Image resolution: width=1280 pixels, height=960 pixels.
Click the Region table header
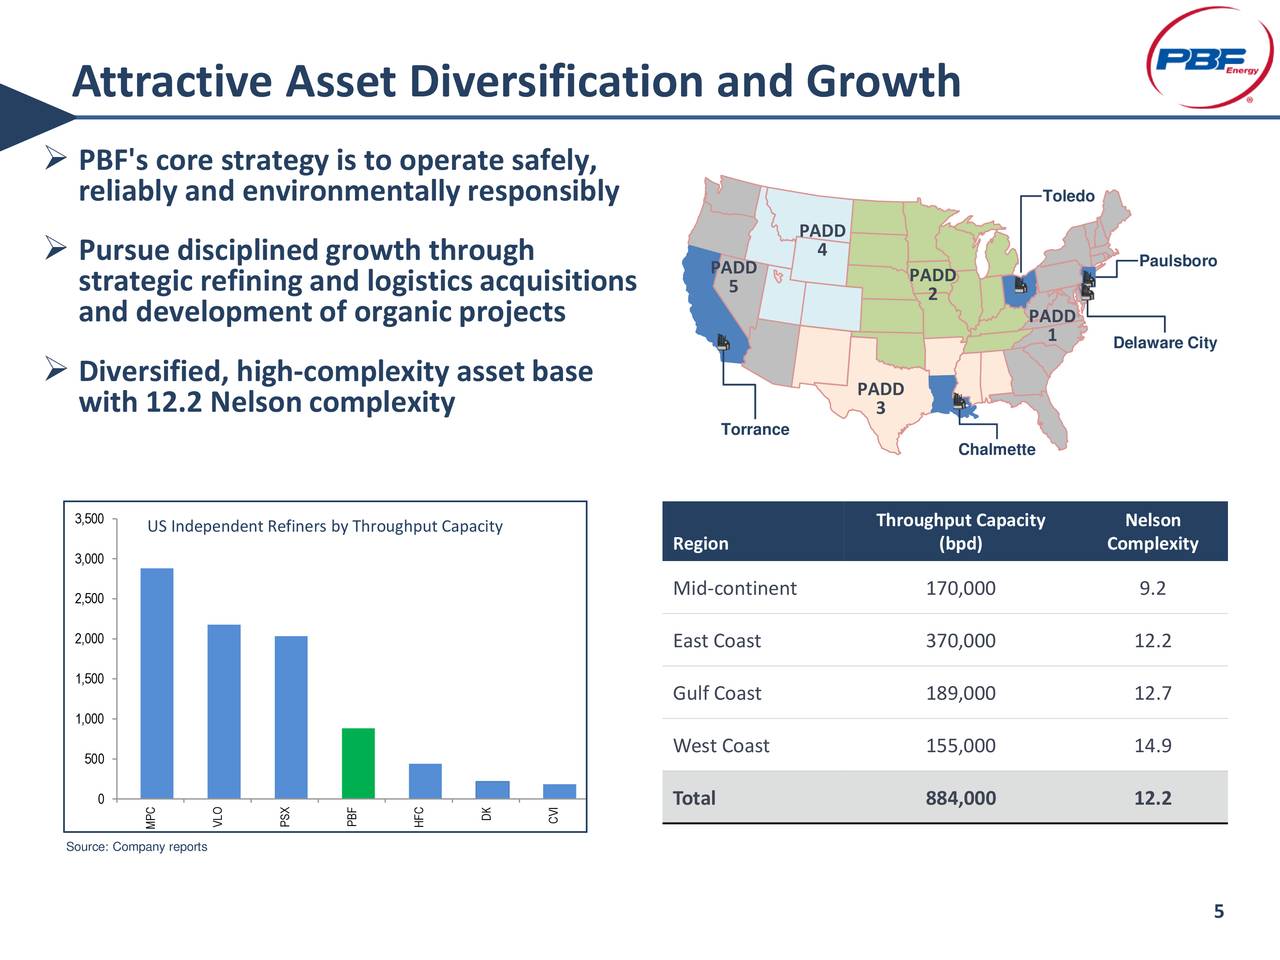click(x=698, y=543)
